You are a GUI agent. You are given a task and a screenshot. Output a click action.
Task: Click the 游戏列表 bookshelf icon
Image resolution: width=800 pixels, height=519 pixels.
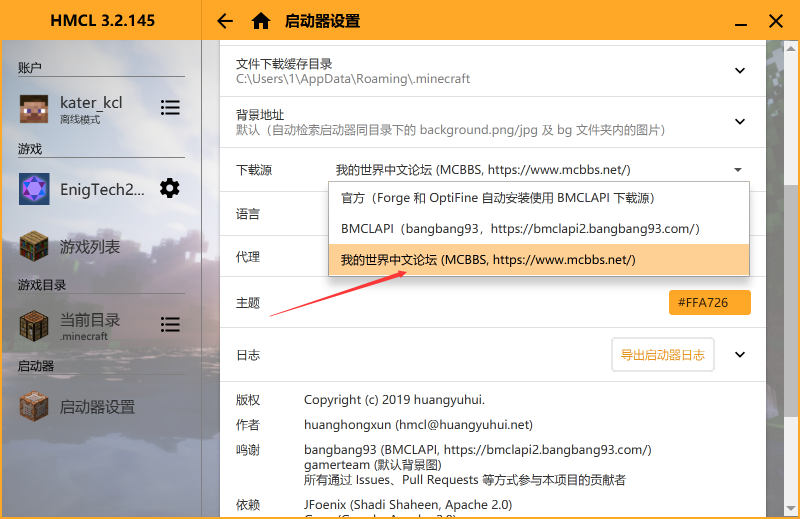(34, 246)
